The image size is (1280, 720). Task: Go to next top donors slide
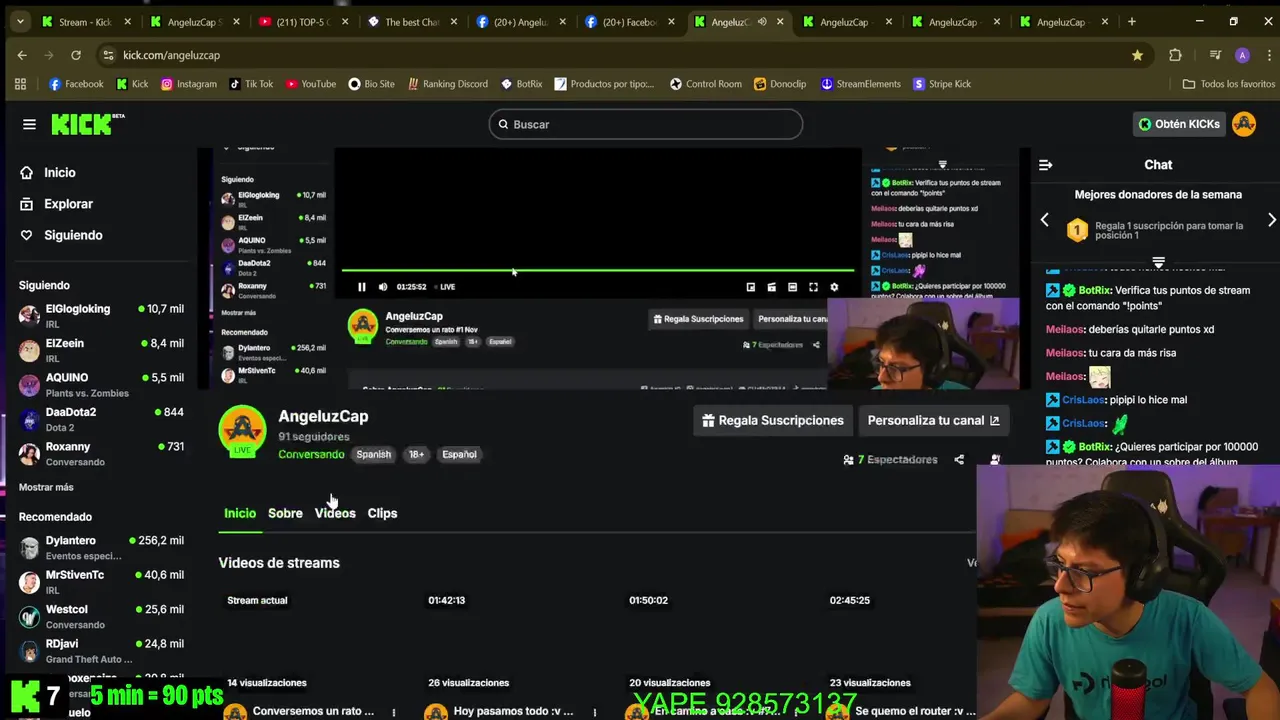pos(1271,220)
